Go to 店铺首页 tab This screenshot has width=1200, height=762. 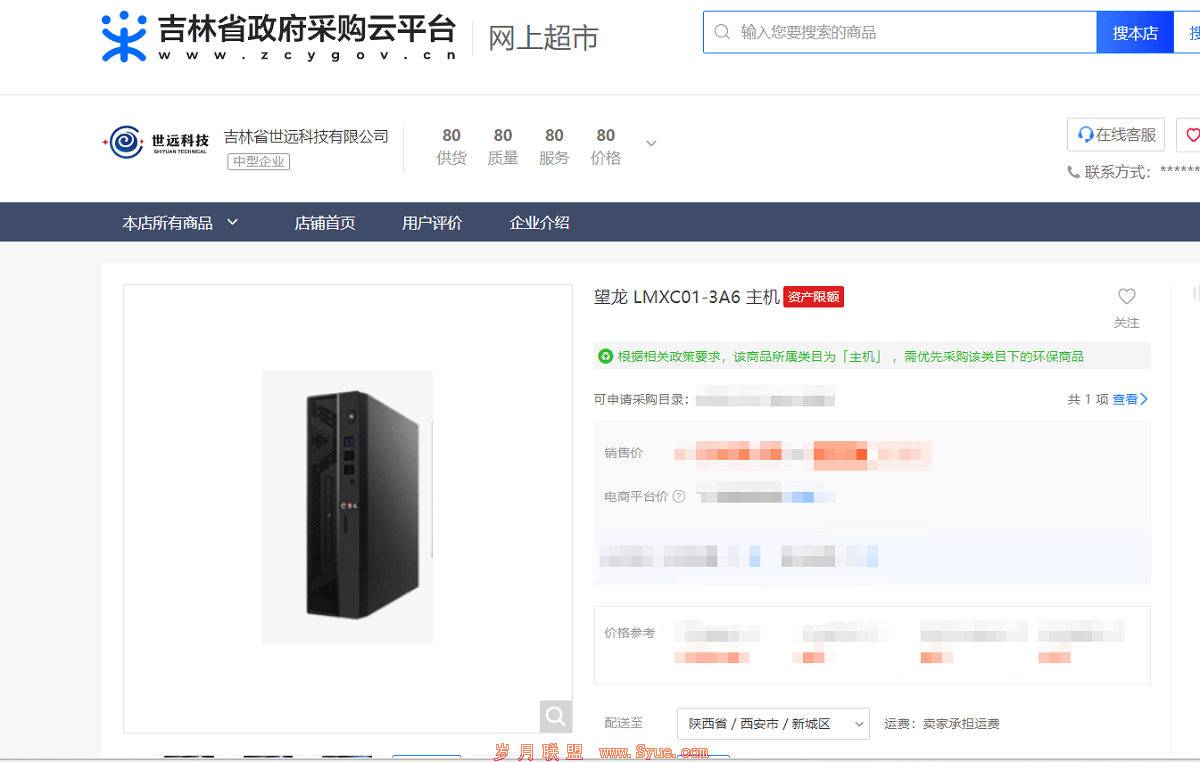point(325,223)
